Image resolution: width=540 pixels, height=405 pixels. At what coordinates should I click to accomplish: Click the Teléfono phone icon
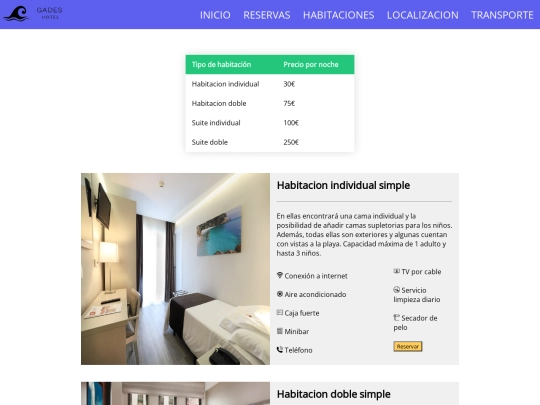pos(280,350)
